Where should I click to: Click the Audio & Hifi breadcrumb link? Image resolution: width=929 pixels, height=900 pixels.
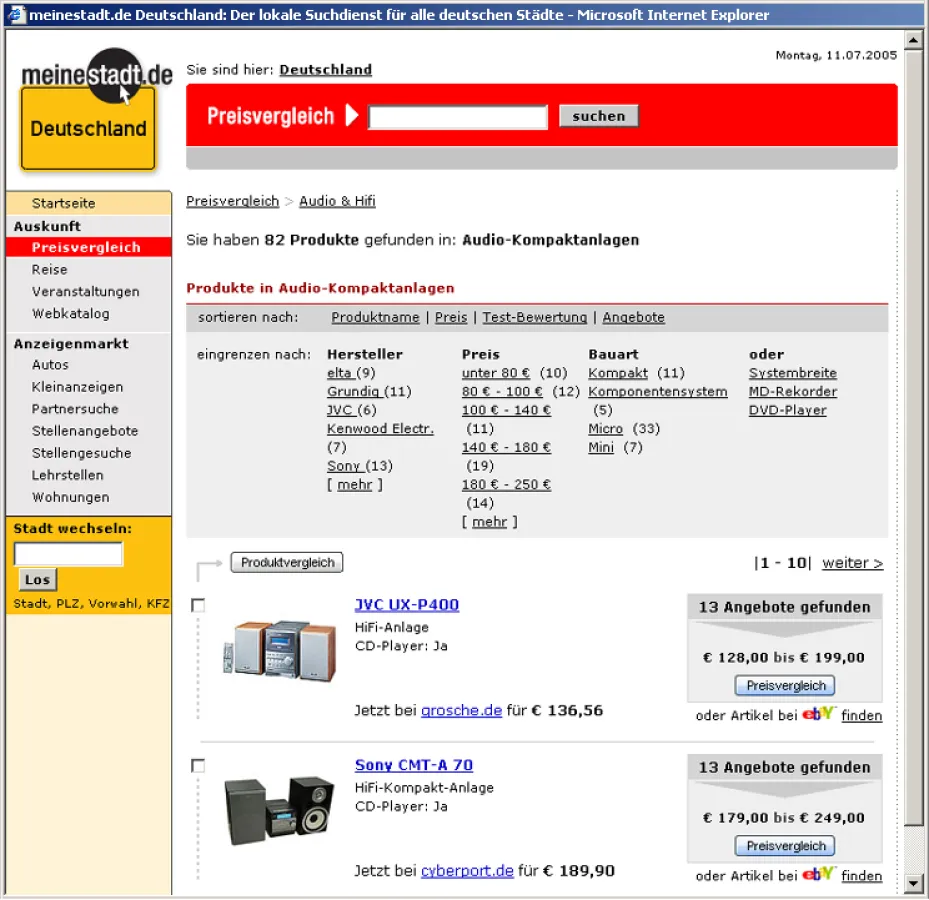[337, 201]
